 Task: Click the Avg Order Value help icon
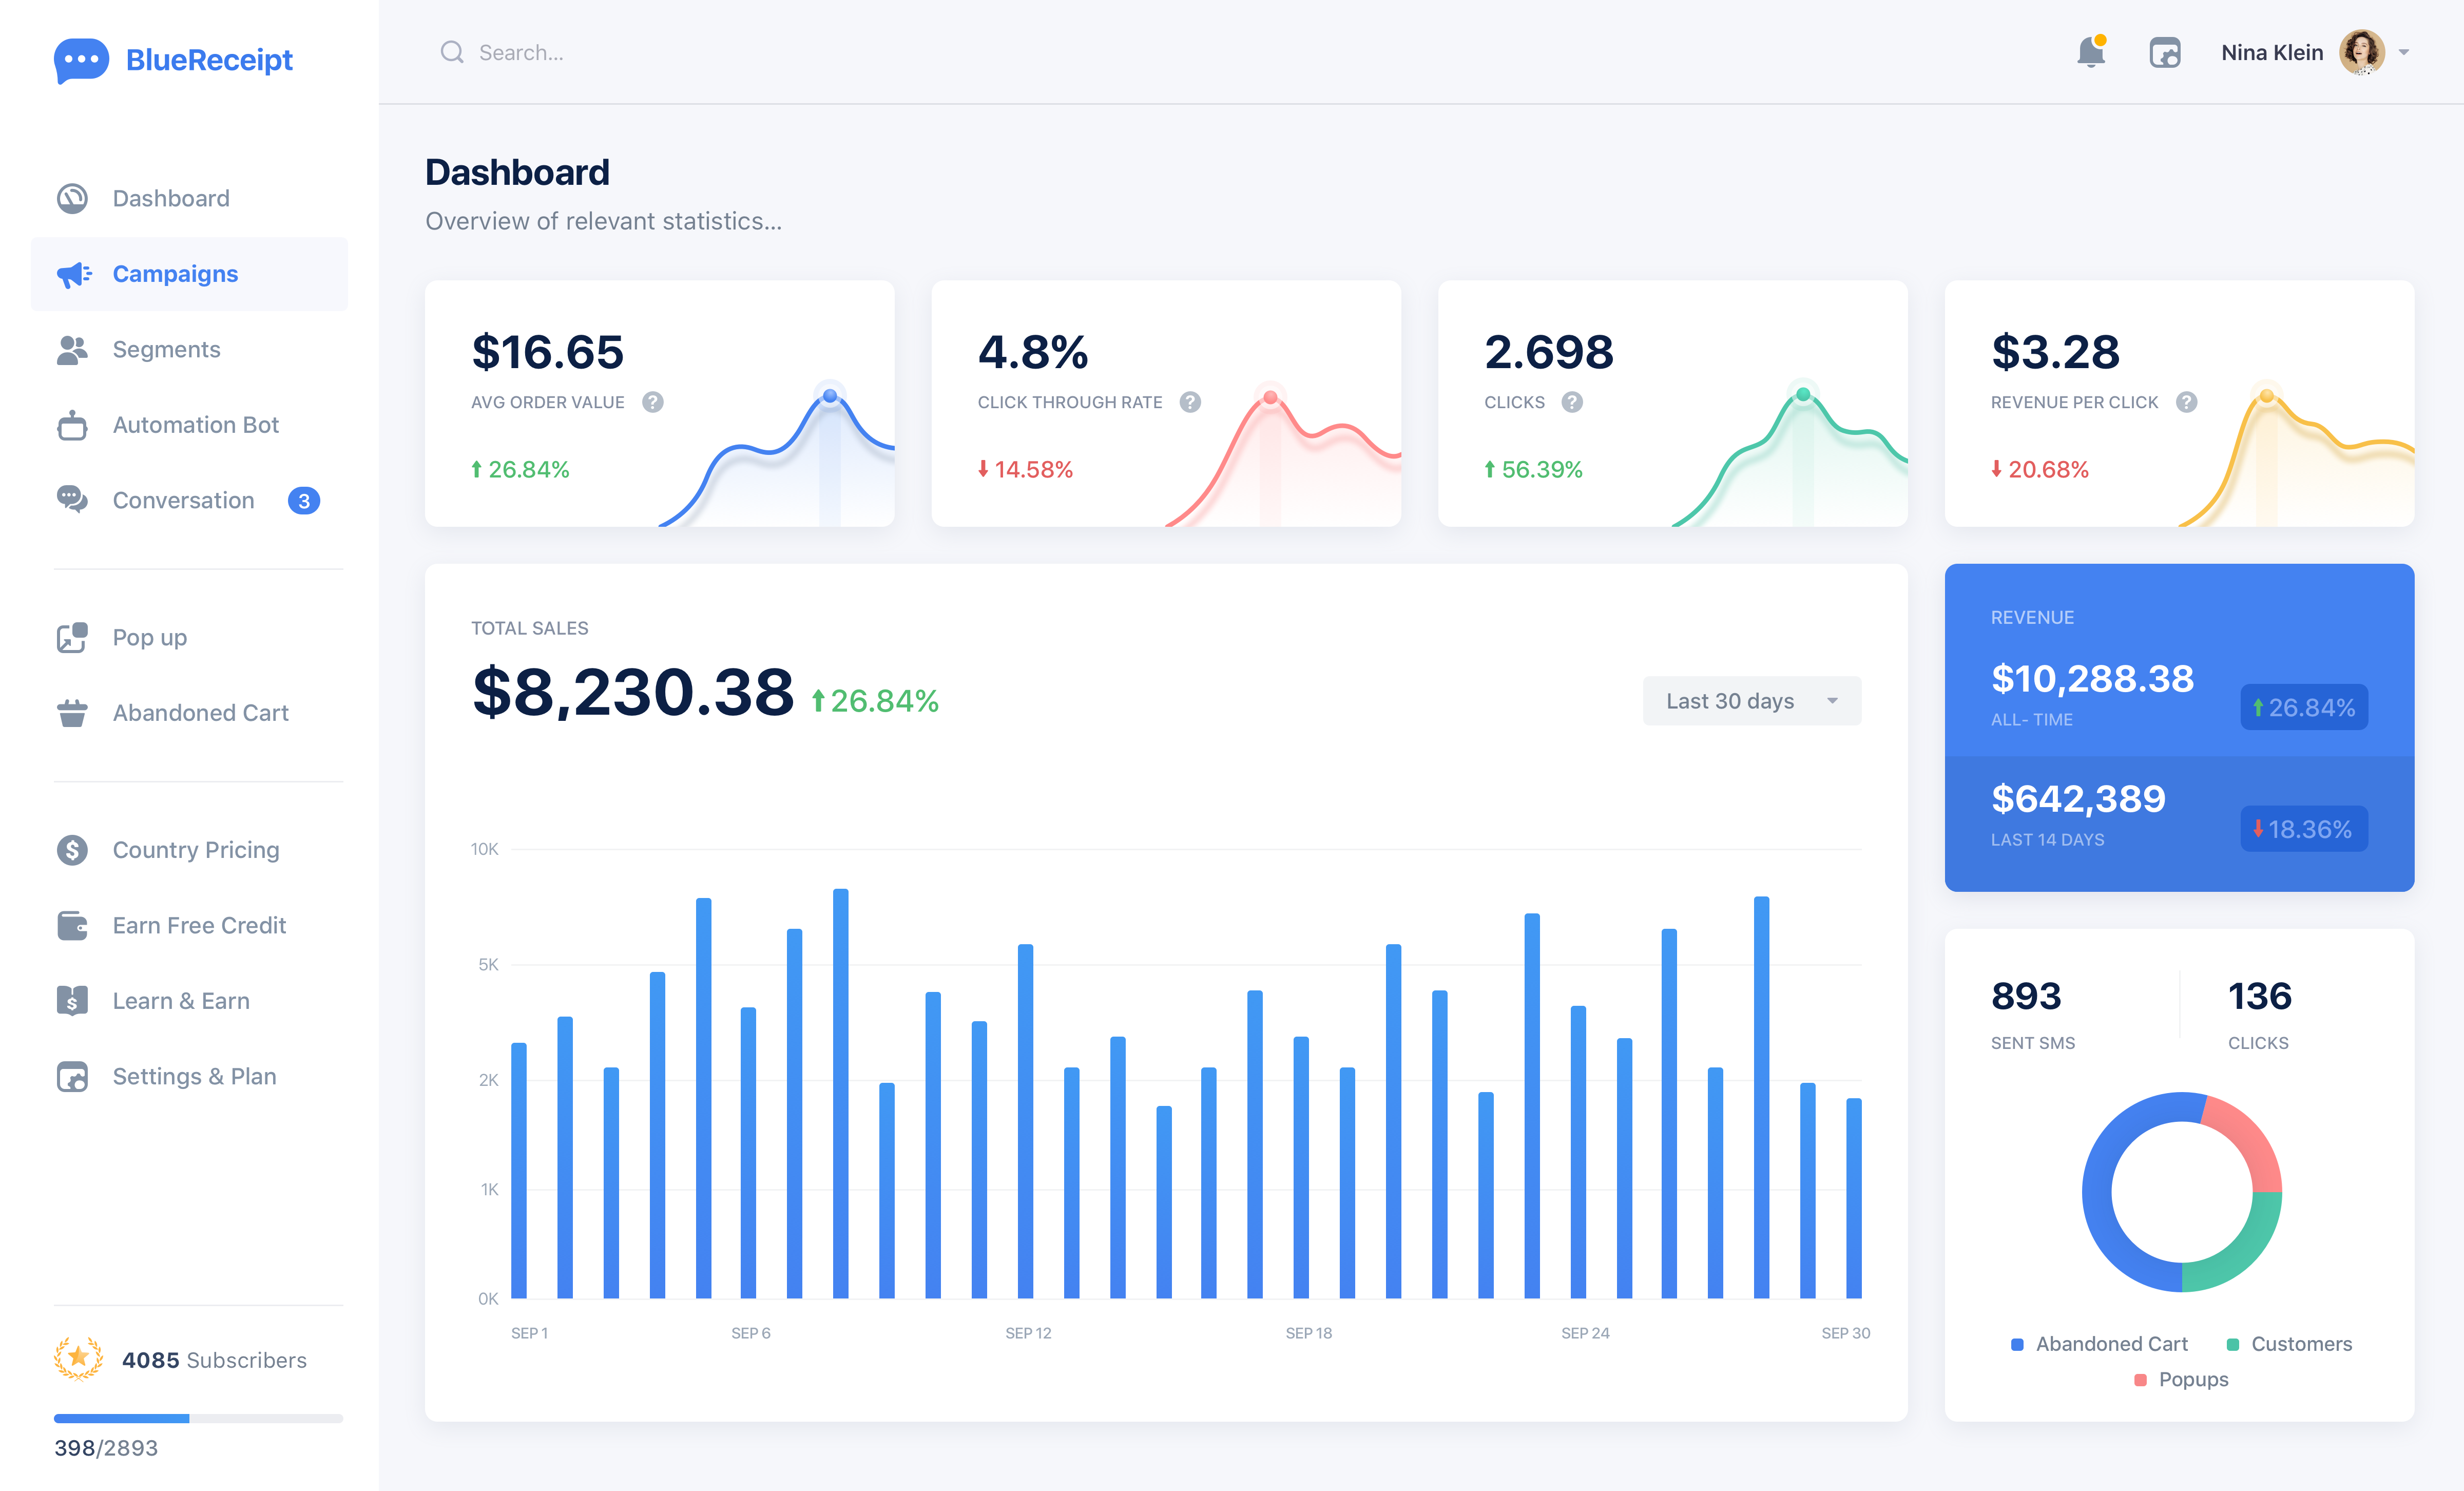pos(653,402)
